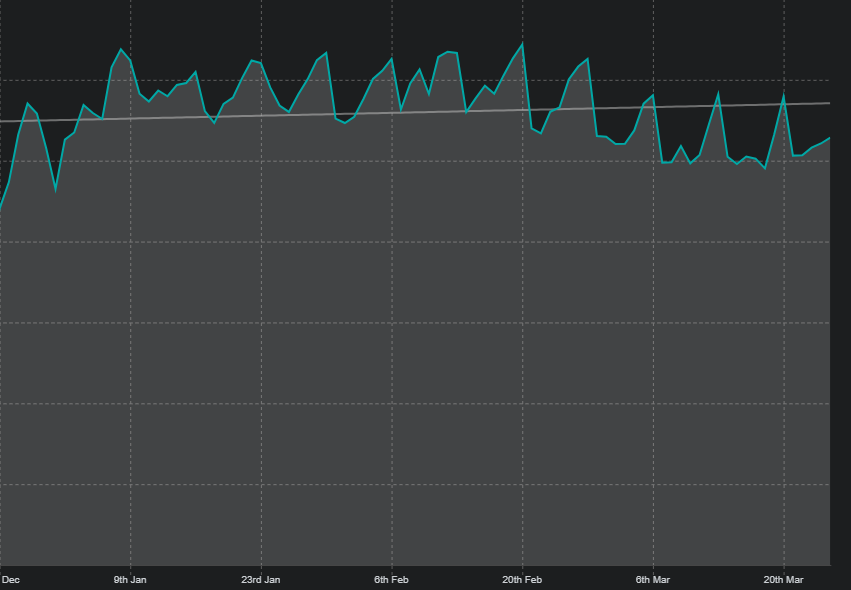Image resolution: width=851 pixels, height=590 pixels.
Task: Click the gray trend line at its right end
Action: [x=828, y=103]
